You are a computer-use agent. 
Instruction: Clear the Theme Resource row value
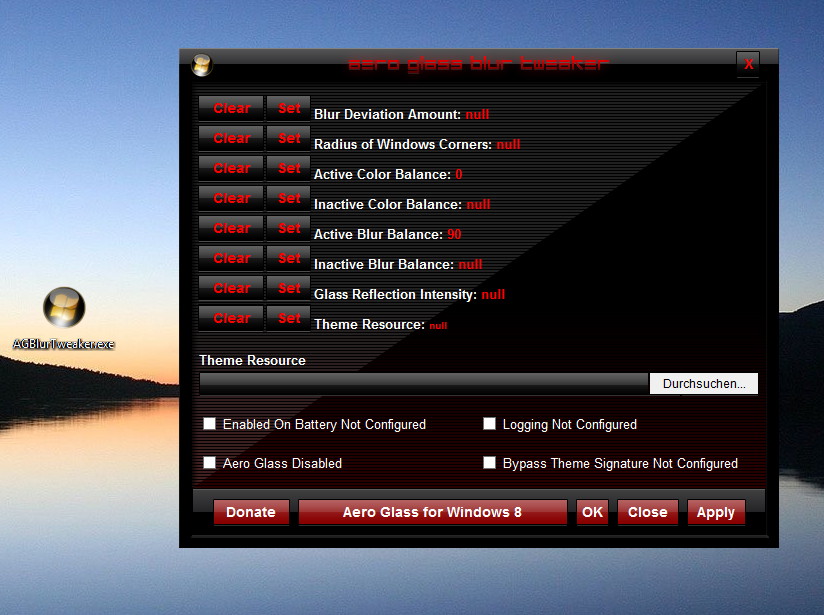[x=231, y=318]
